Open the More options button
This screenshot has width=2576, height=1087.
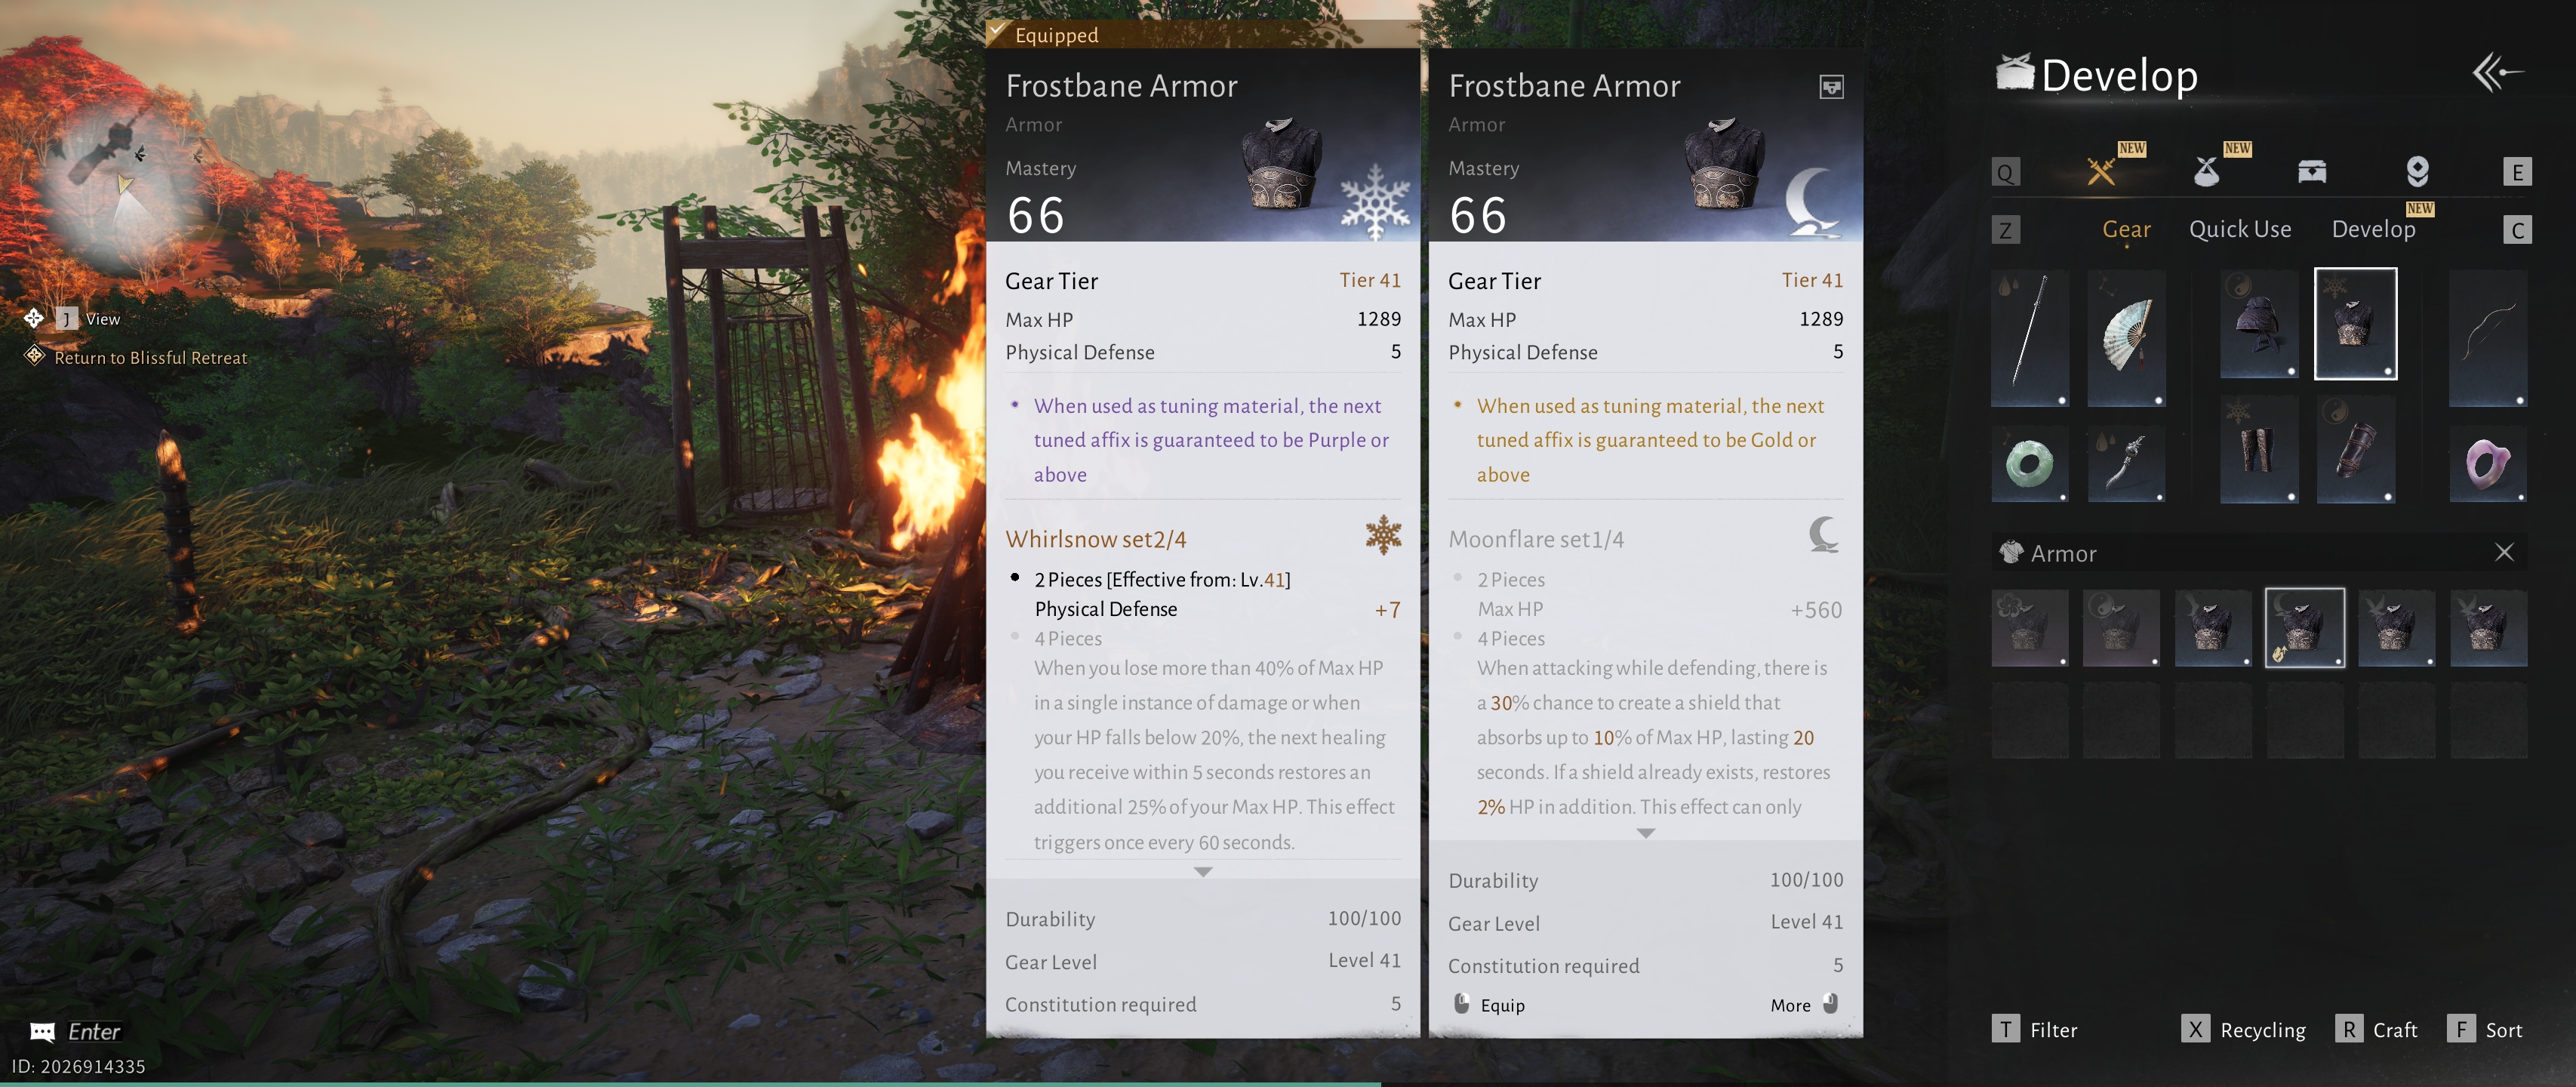click(x=1804, y=1005)
